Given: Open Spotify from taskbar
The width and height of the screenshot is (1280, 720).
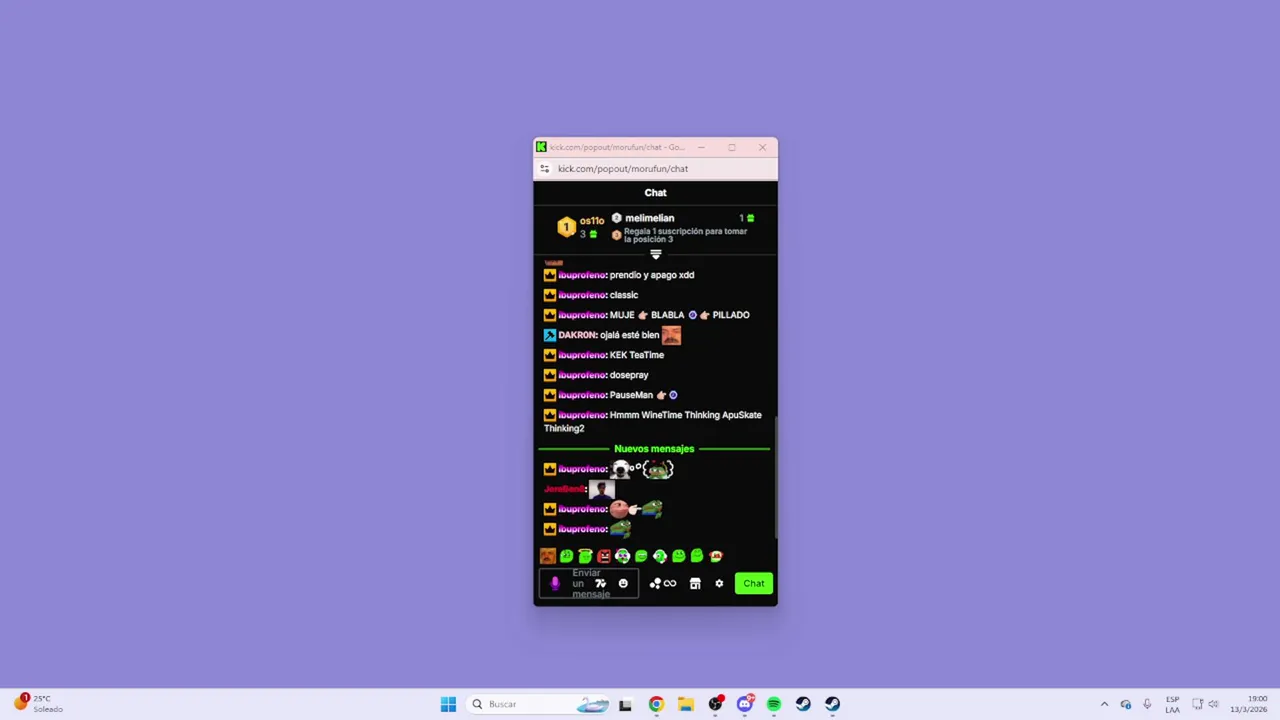Looking at the screenshot, I should (774, 704).
